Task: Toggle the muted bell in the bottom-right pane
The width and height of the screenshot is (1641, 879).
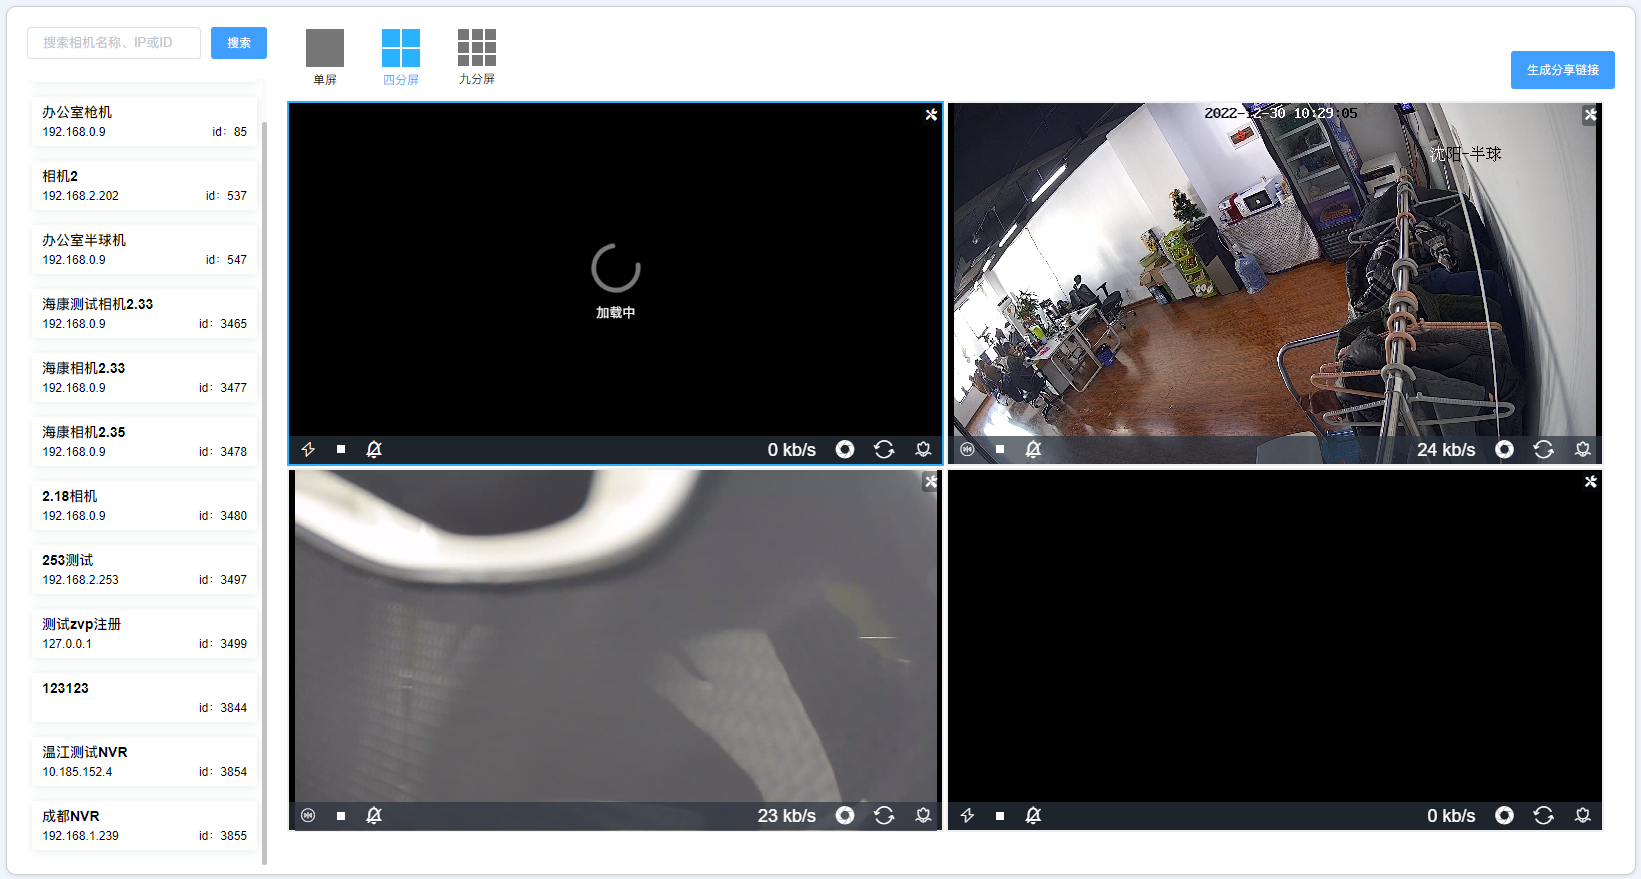Action: click(x=1033, y=816)
